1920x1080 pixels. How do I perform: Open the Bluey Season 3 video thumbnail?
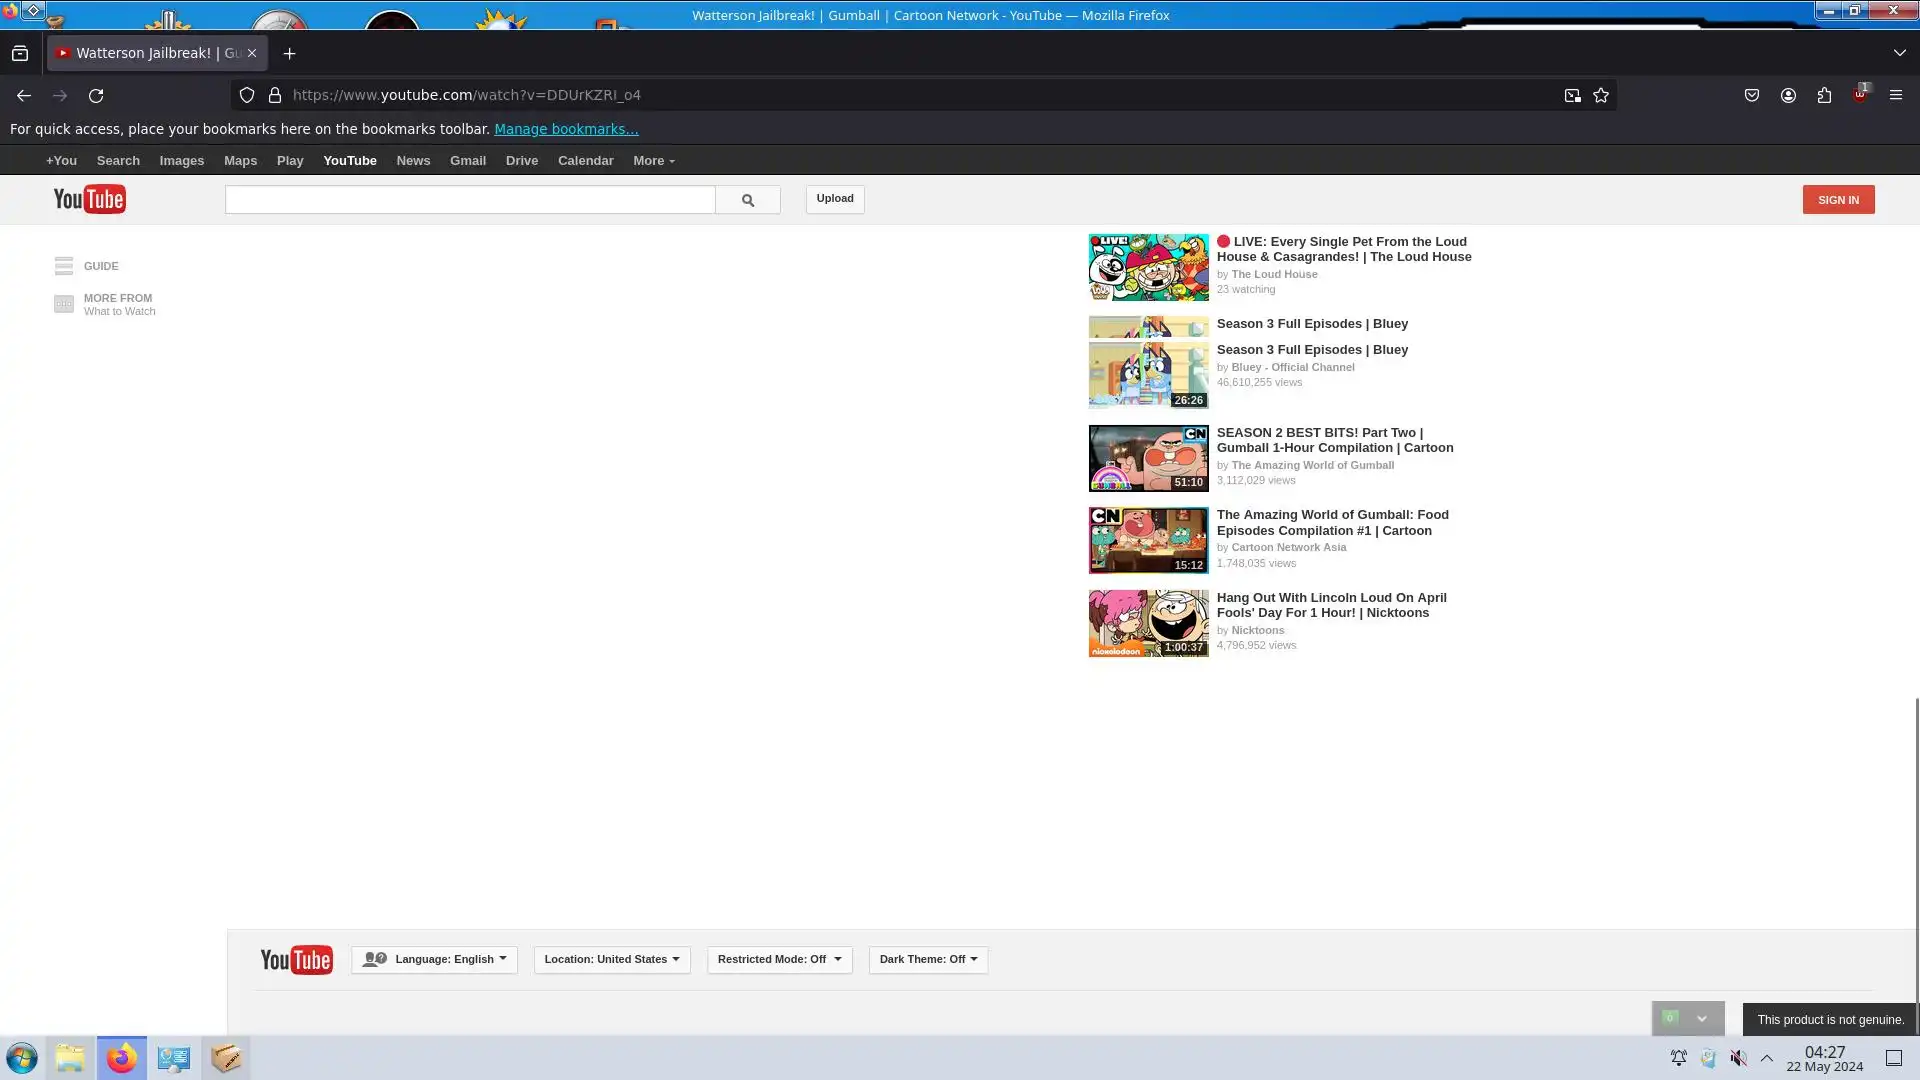coord(1148,374)
